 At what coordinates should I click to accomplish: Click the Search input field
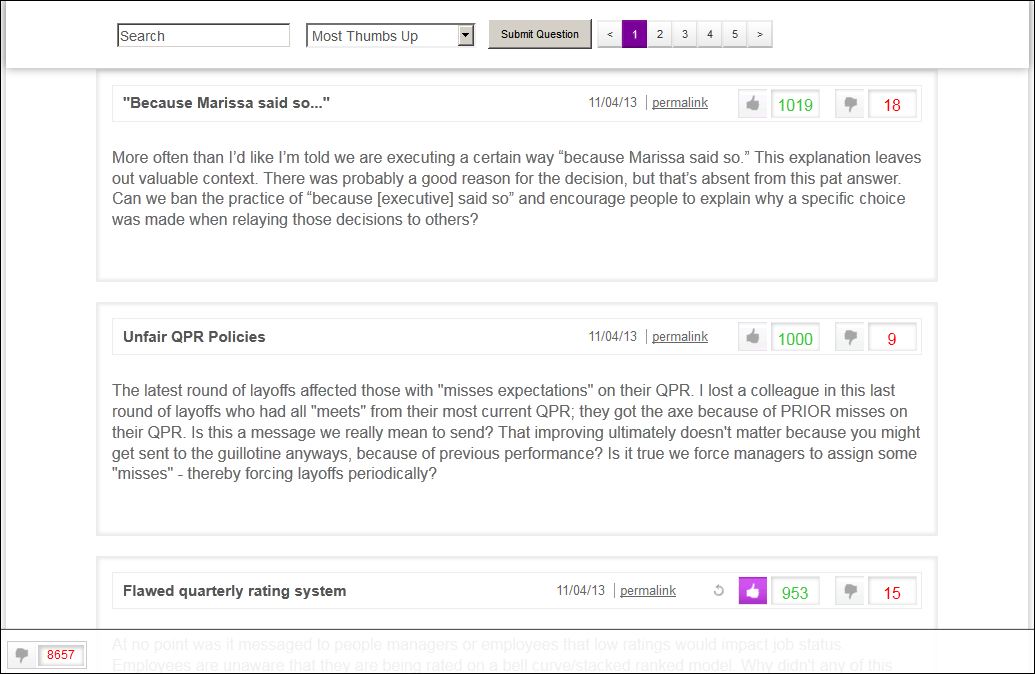pyautogui.click(x=203, y=36)
